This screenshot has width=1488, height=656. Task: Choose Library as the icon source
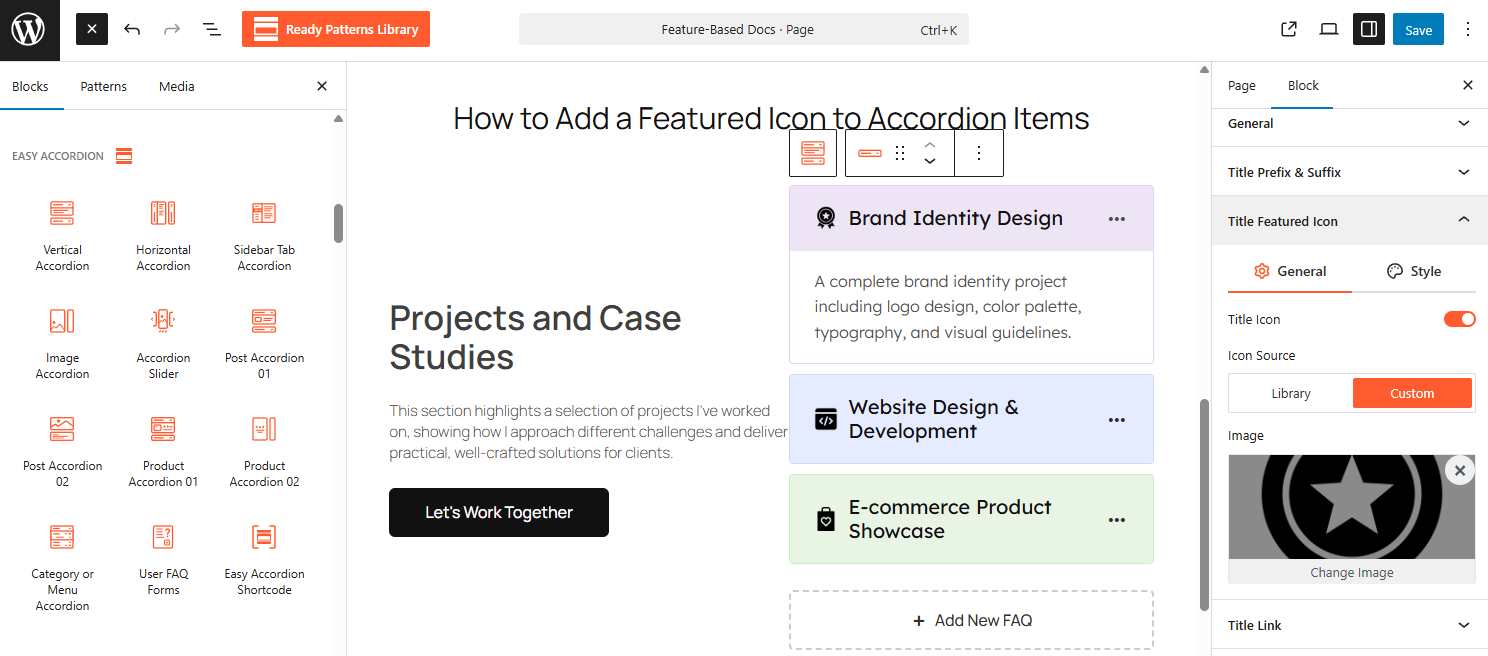pos(1291,393)
